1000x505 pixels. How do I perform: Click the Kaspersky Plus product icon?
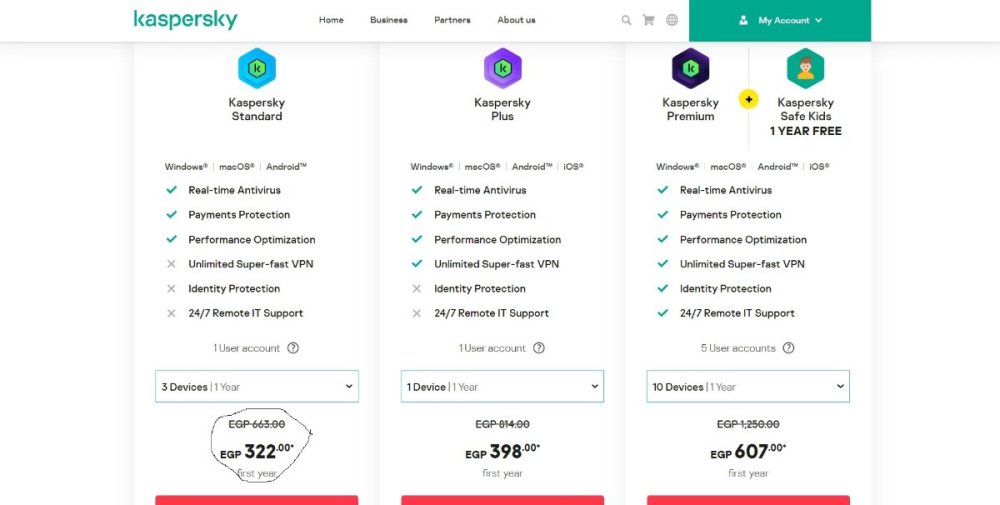(502, 68)
